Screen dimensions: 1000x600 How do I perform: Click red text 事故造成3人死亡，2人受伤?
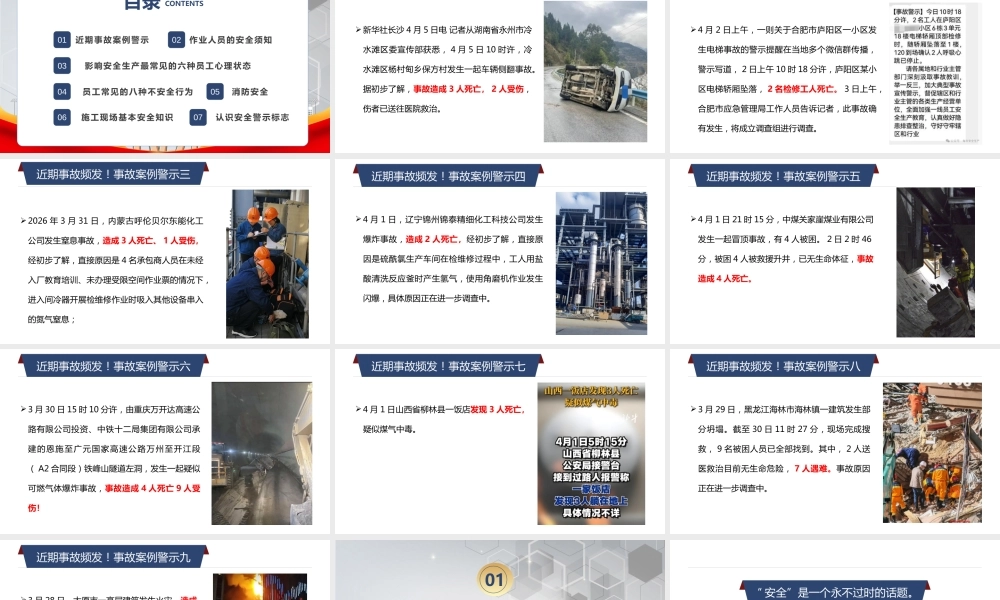(x=470, y=89)
